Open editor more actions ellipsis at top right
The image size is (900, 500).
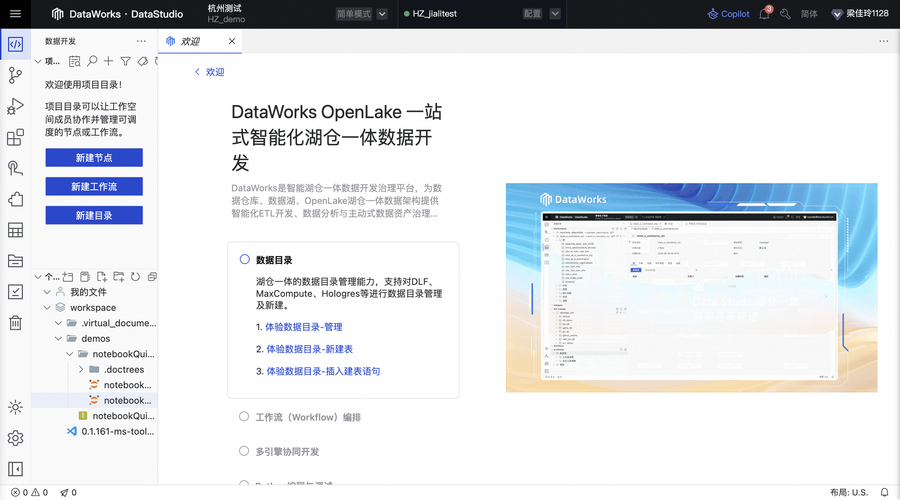[x=883, y=41]
